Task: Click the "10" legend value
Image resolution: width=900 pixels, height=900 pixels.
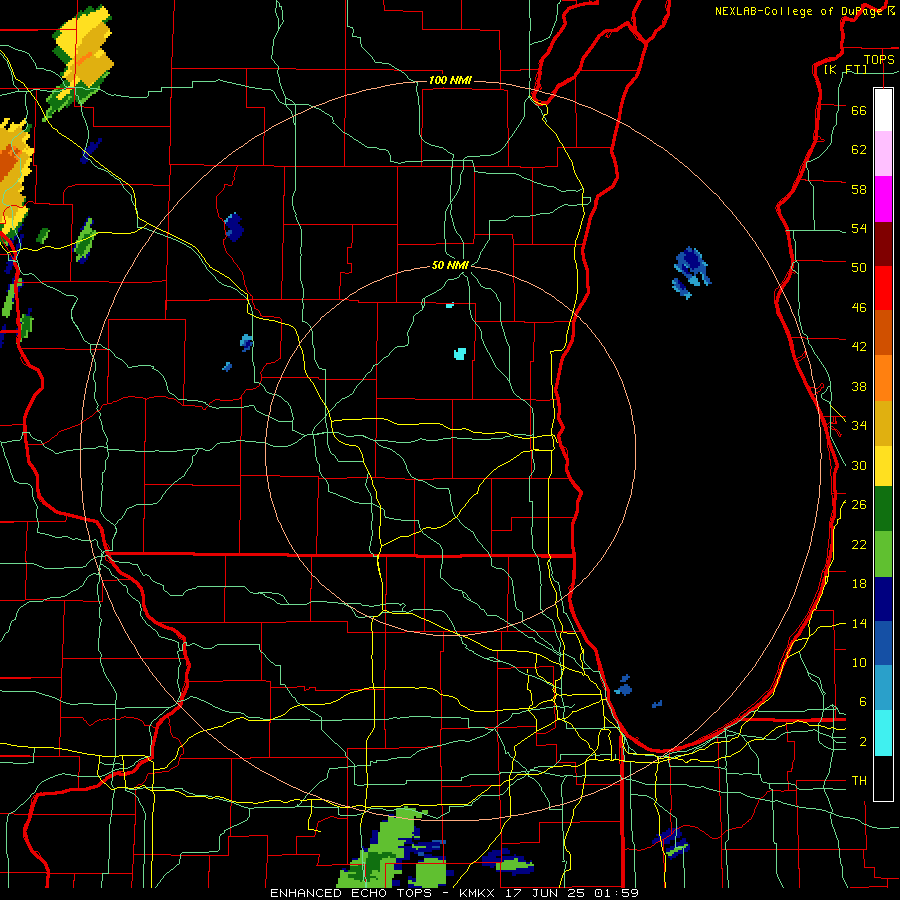Action: 859,662
